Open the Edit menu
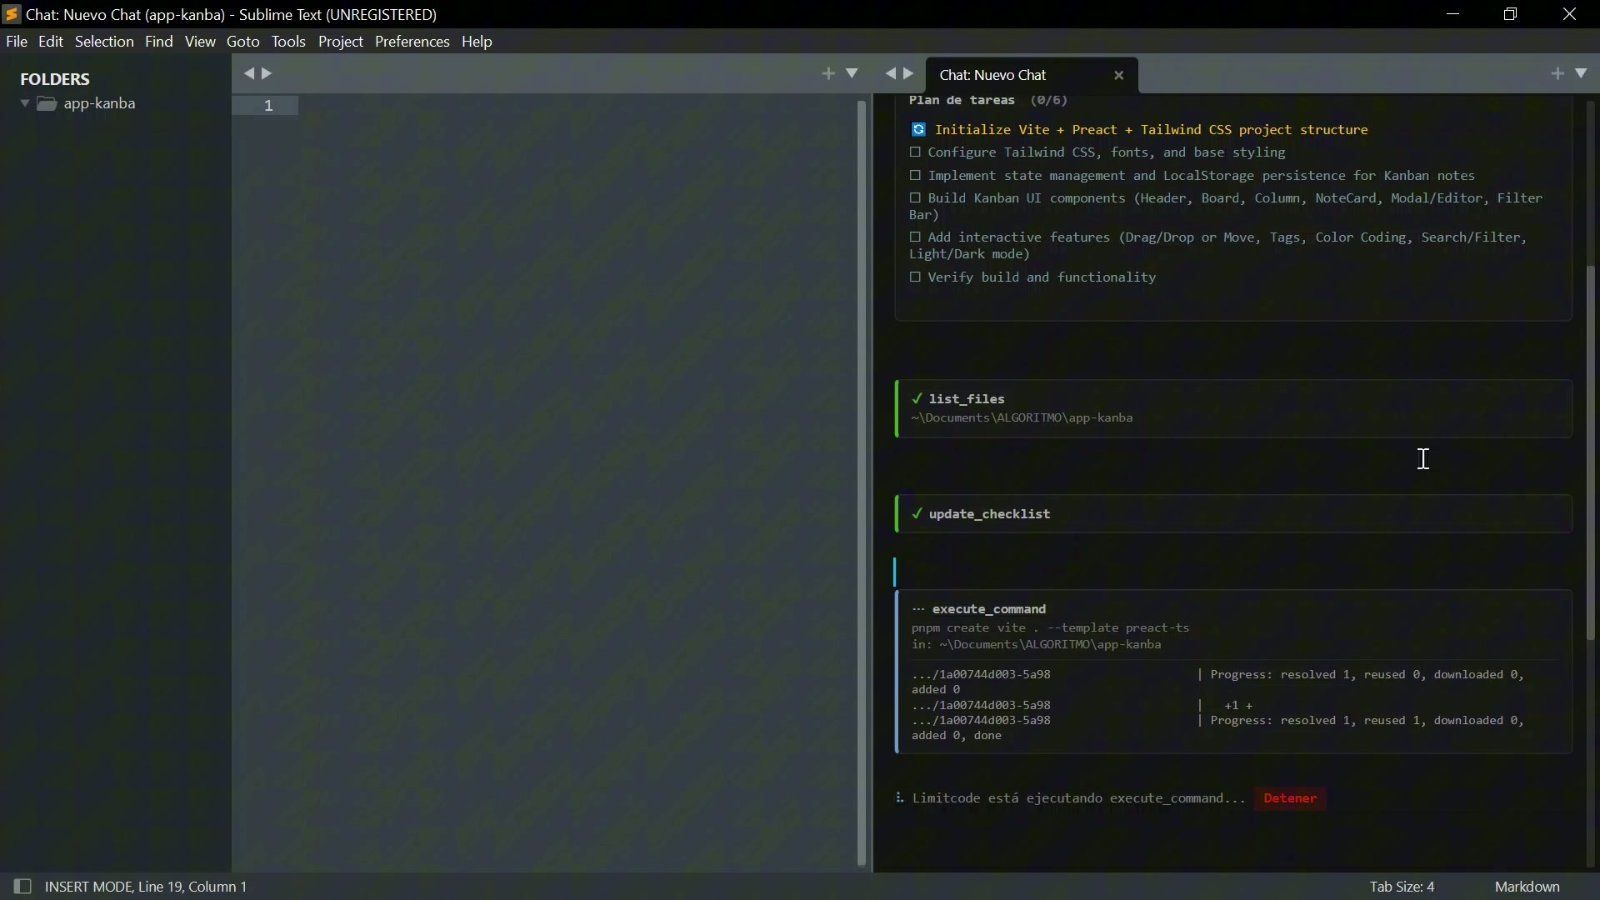 pyautogui.click(x=51, y=41)
